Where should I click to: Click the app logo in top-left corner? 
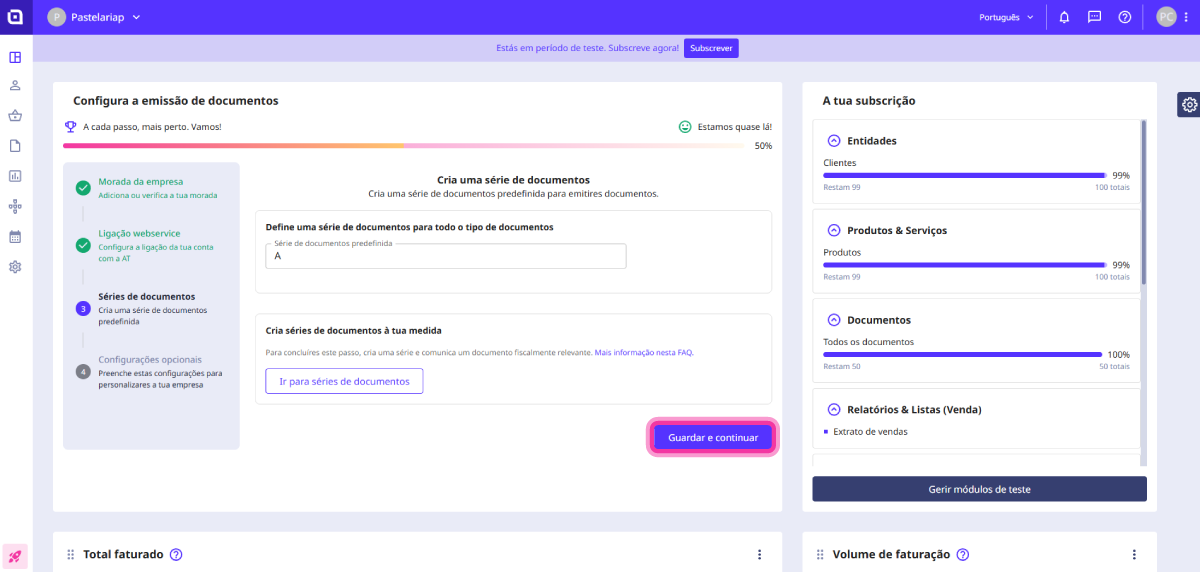pos(16,17)
